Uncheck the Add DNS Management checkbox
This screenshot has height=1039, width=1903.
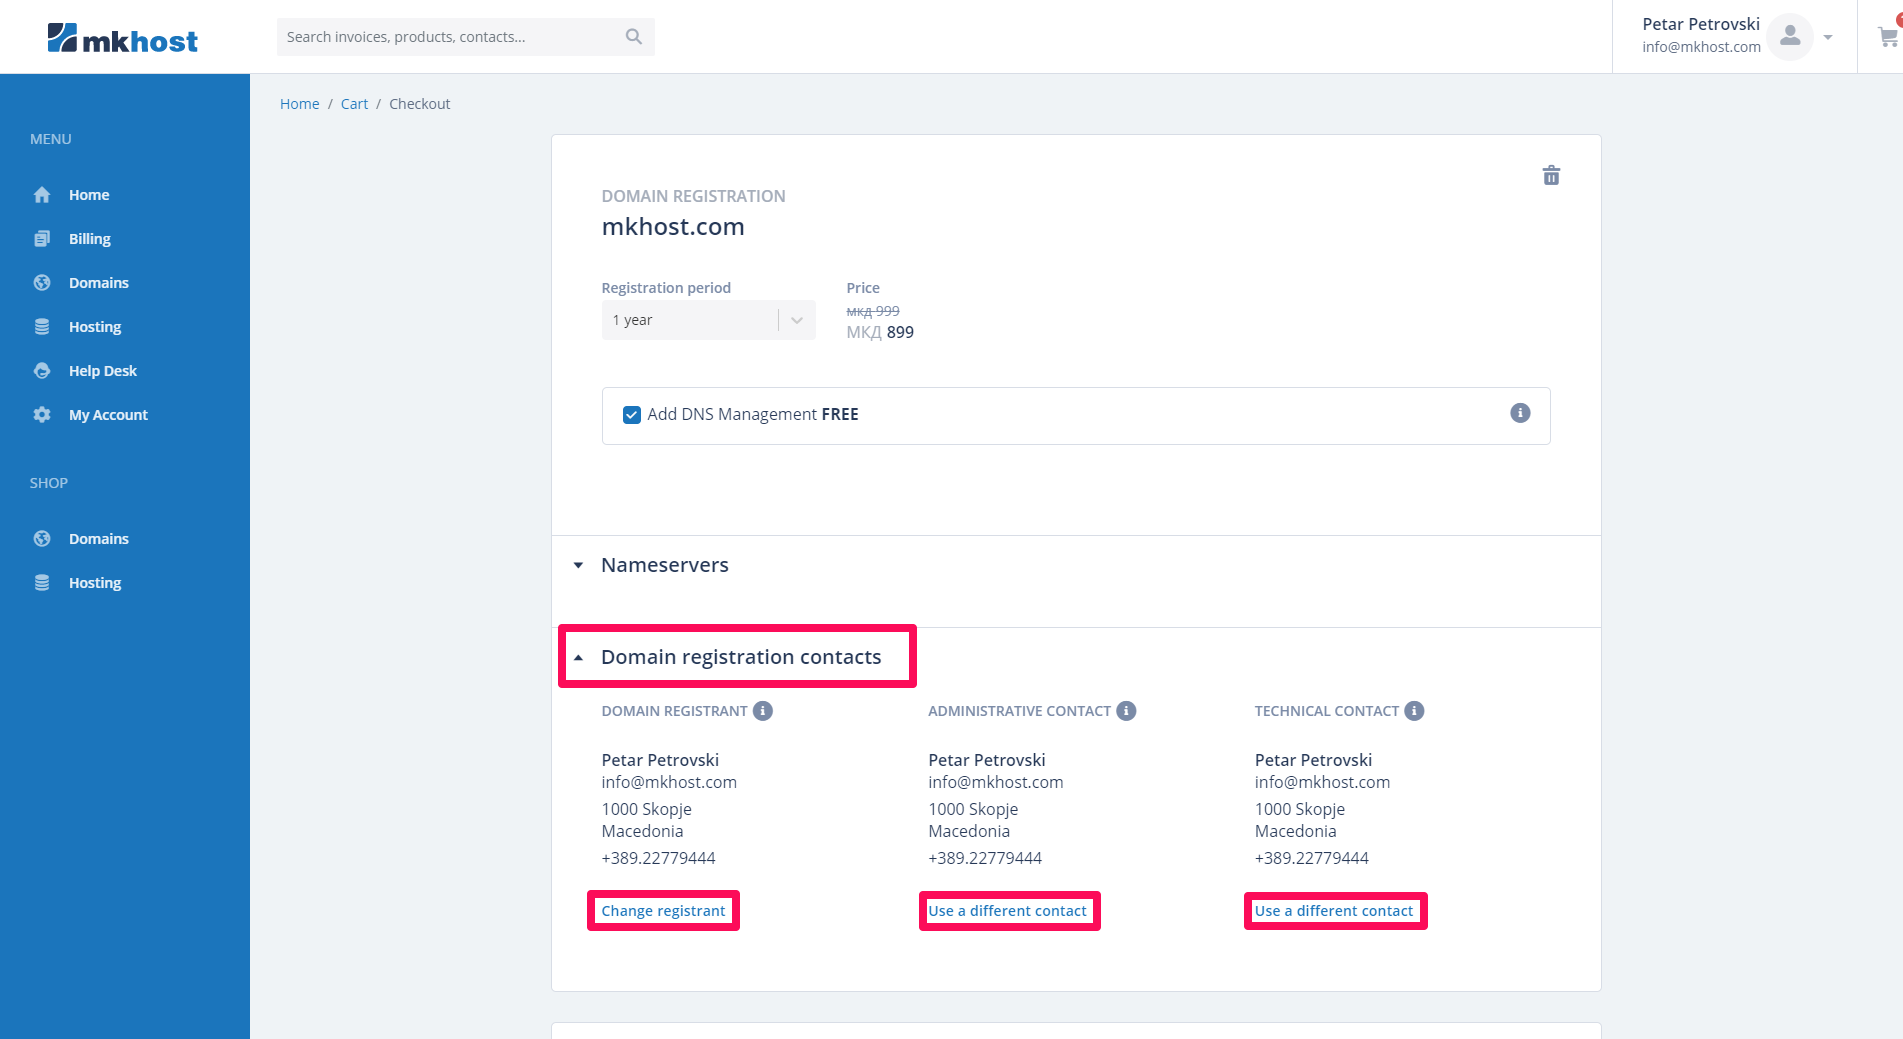pyautogui.click(x=632, y=415)
